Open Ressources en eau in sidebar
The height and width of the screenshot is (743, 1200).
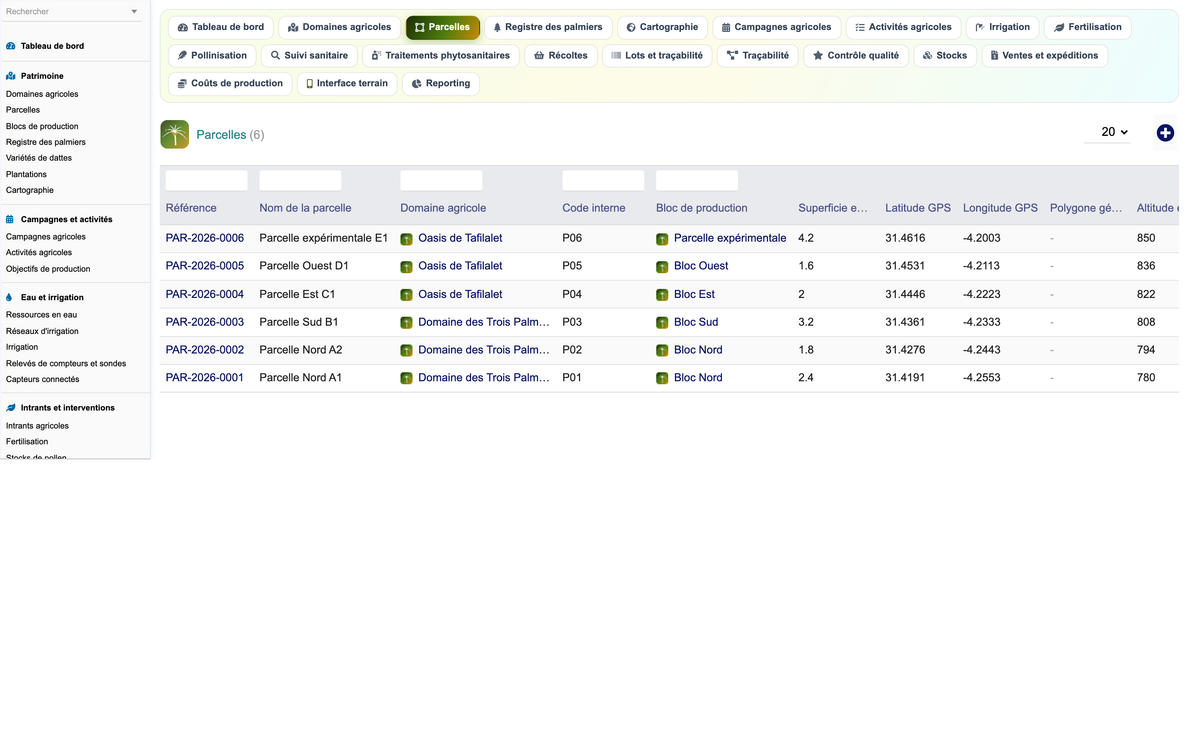[41, 315]
